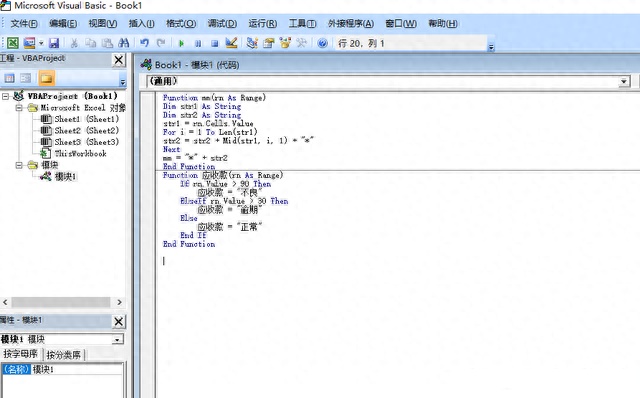This screenshot has width=640, height=398.
Task: Open the 调试 menu
Action: 222,24
